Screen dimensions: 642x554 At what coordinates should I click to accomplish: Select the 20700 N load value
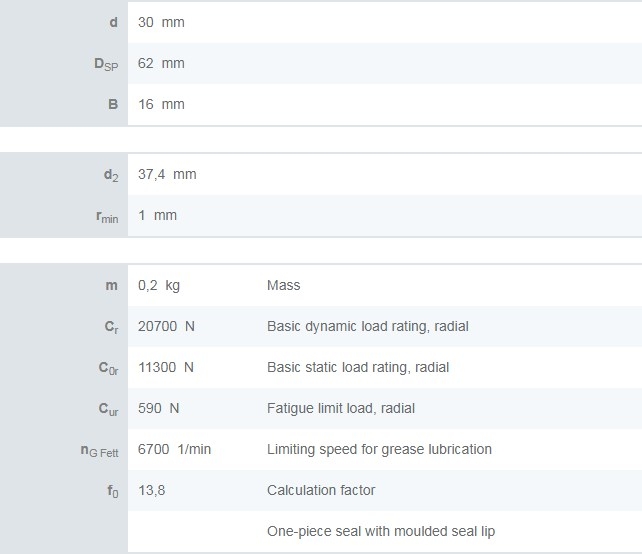coord(166,326)
